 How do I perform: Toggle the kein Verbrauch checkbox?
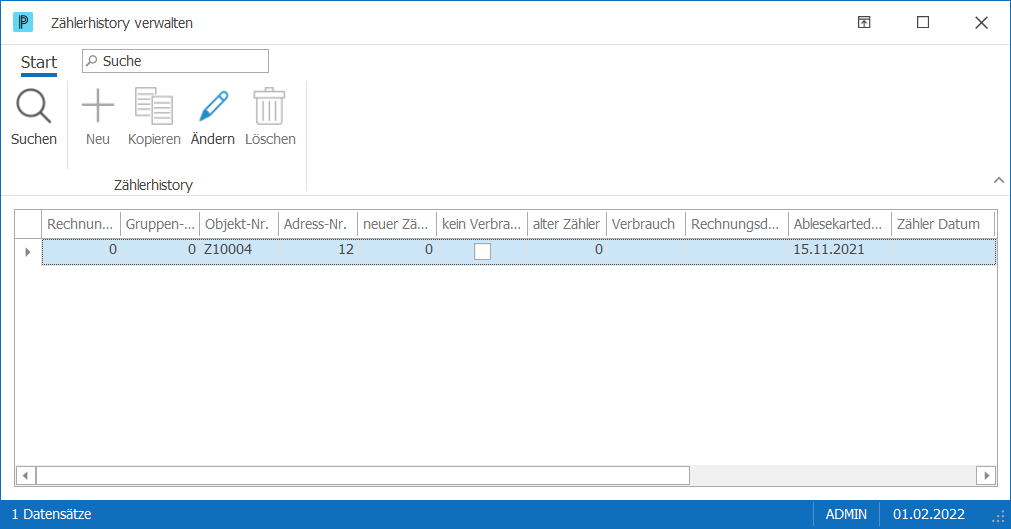(x=482, y=251)
